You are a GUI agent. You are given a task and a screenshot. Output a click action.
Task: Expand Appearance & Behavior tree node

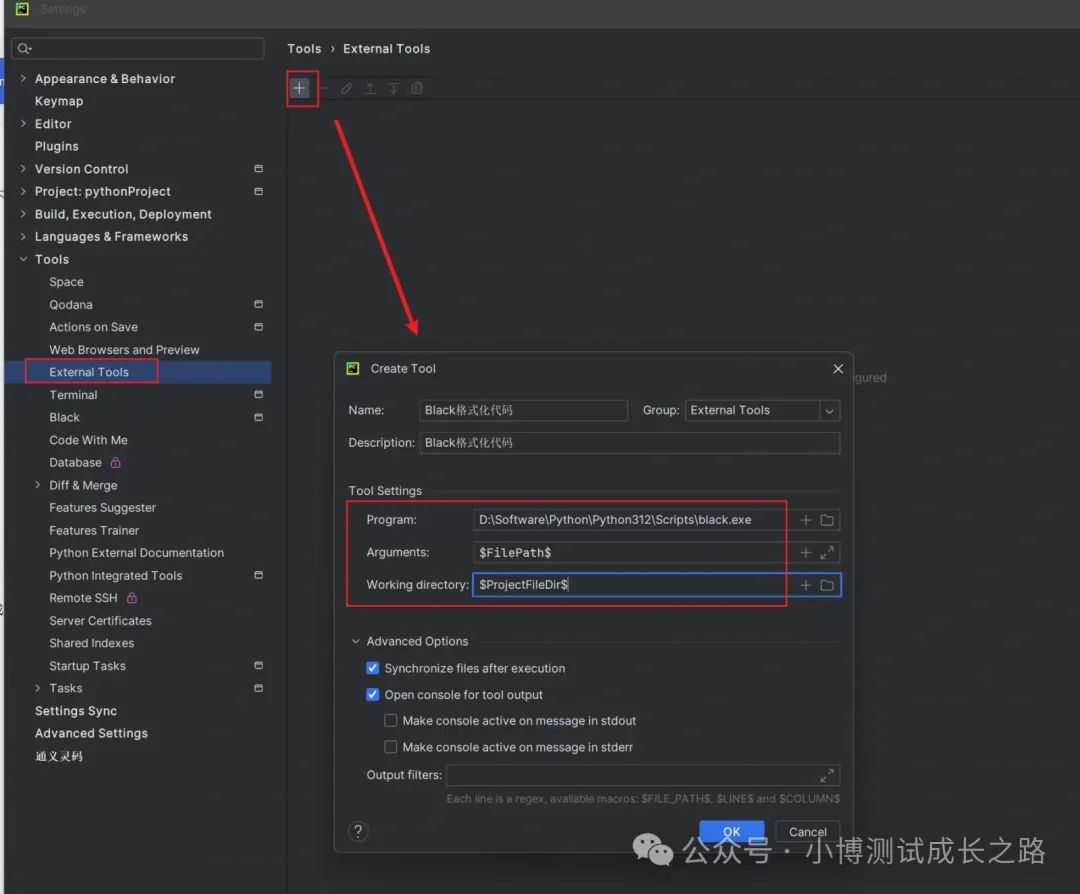(23, 79)
